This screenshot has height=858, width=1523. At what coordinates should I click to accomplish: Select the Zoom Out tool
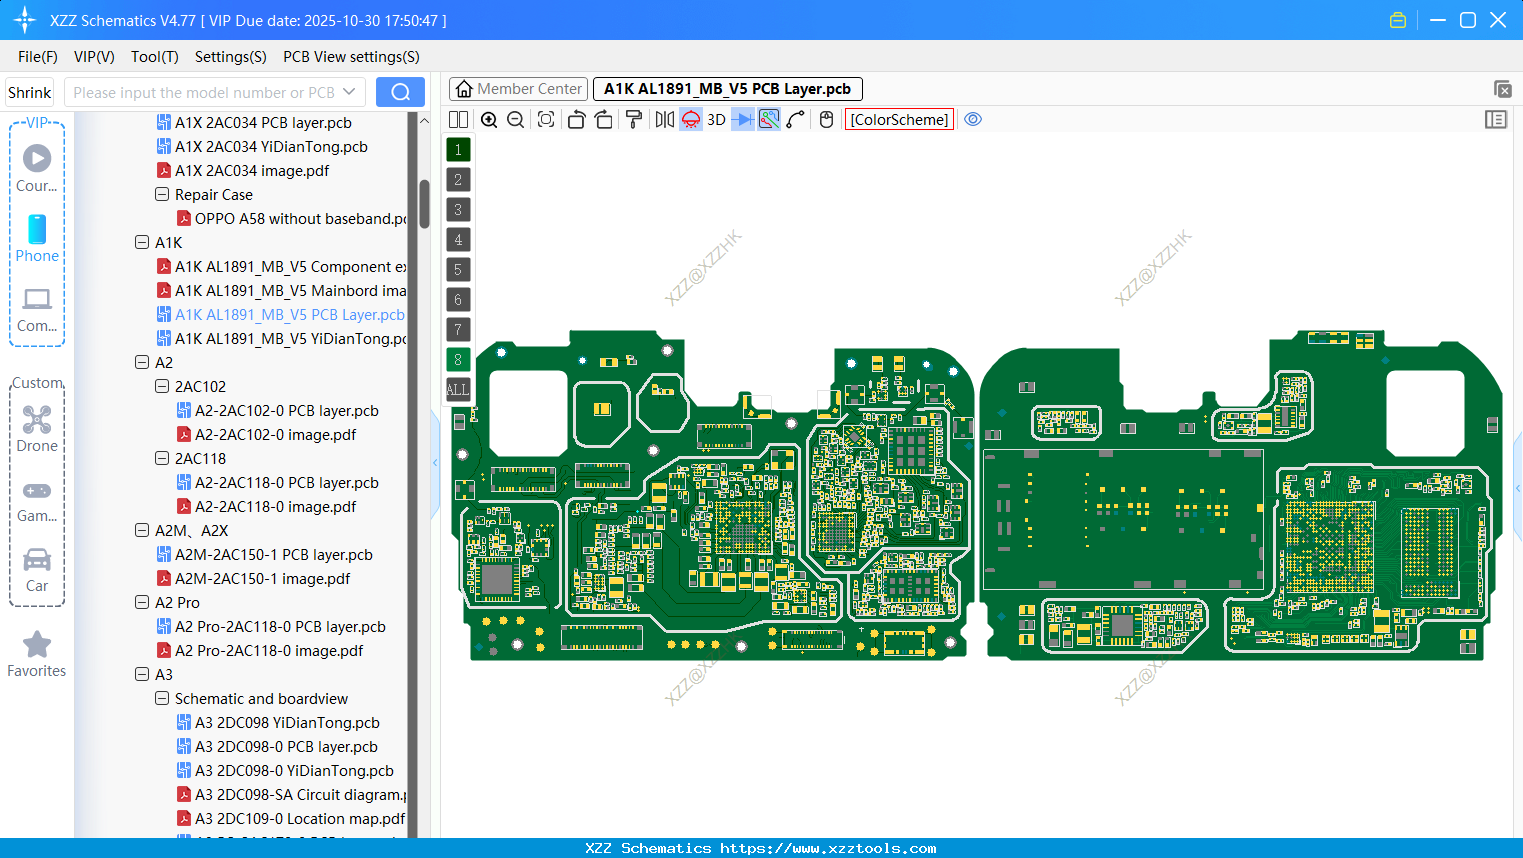pos(514,118)
